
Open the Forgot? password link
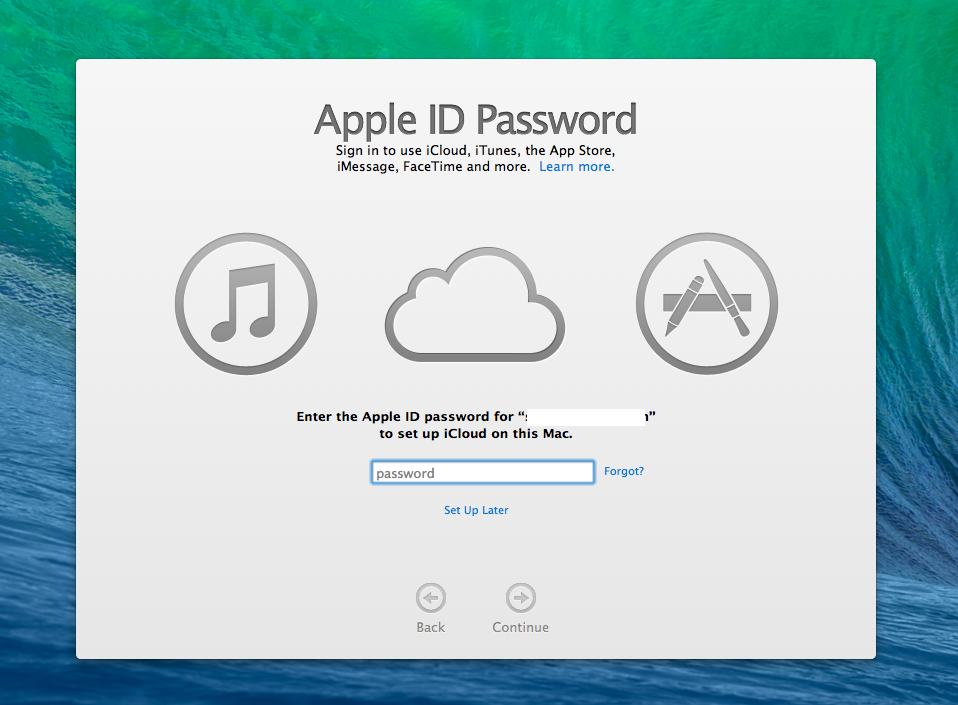[624, 471]
